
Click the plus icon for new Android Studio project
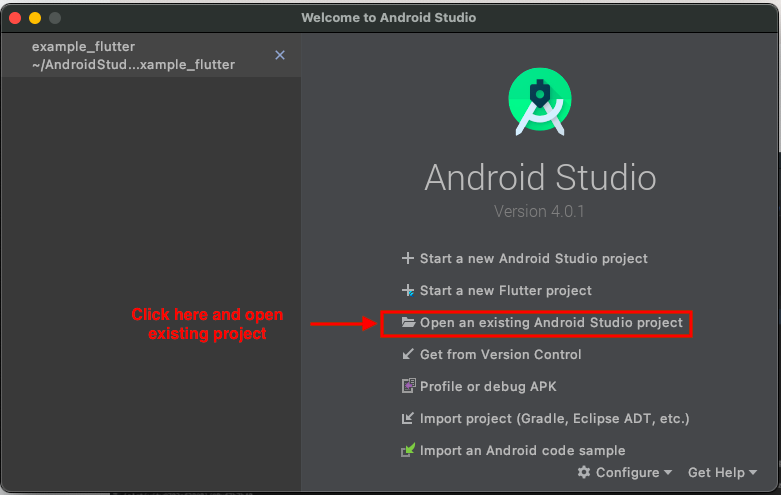(x=407, y=258)
